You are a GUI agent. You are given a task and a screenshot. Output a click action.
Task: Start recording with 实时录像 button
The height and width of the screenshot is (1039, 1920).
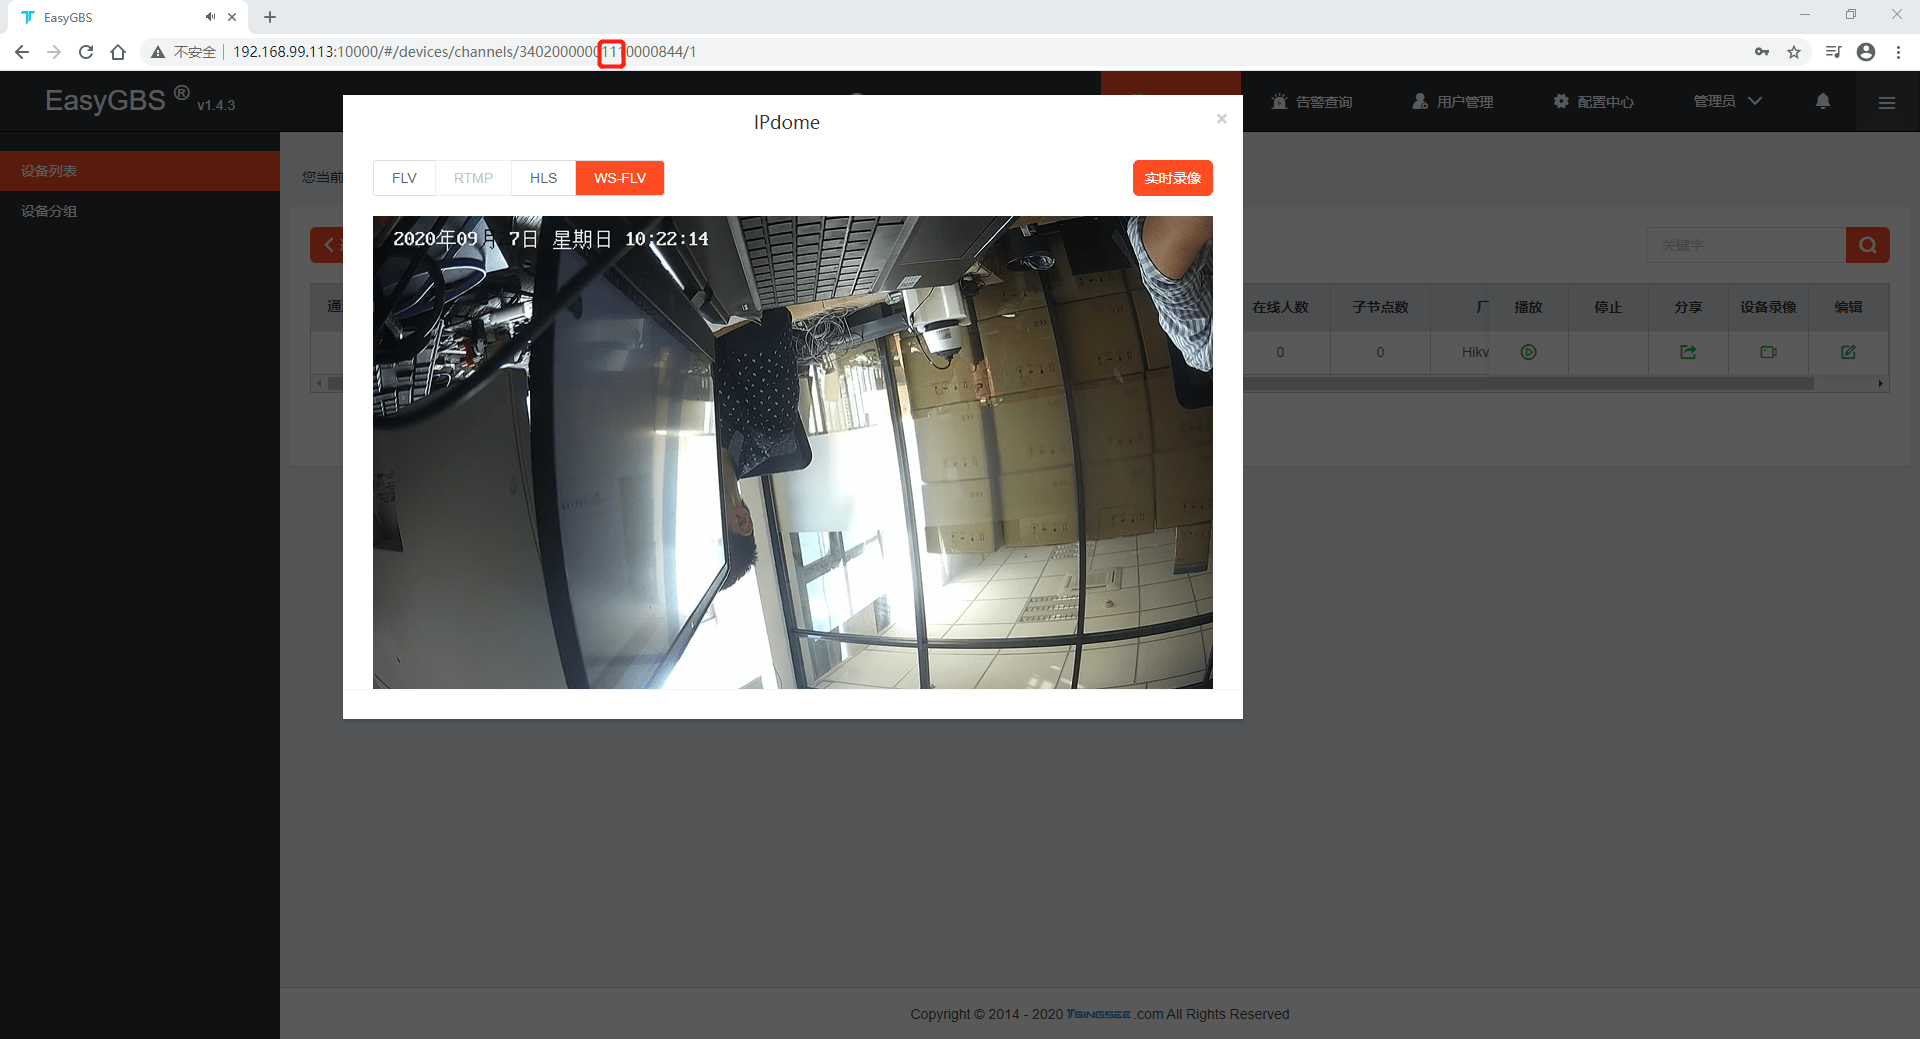click(x=1172, y=178)
